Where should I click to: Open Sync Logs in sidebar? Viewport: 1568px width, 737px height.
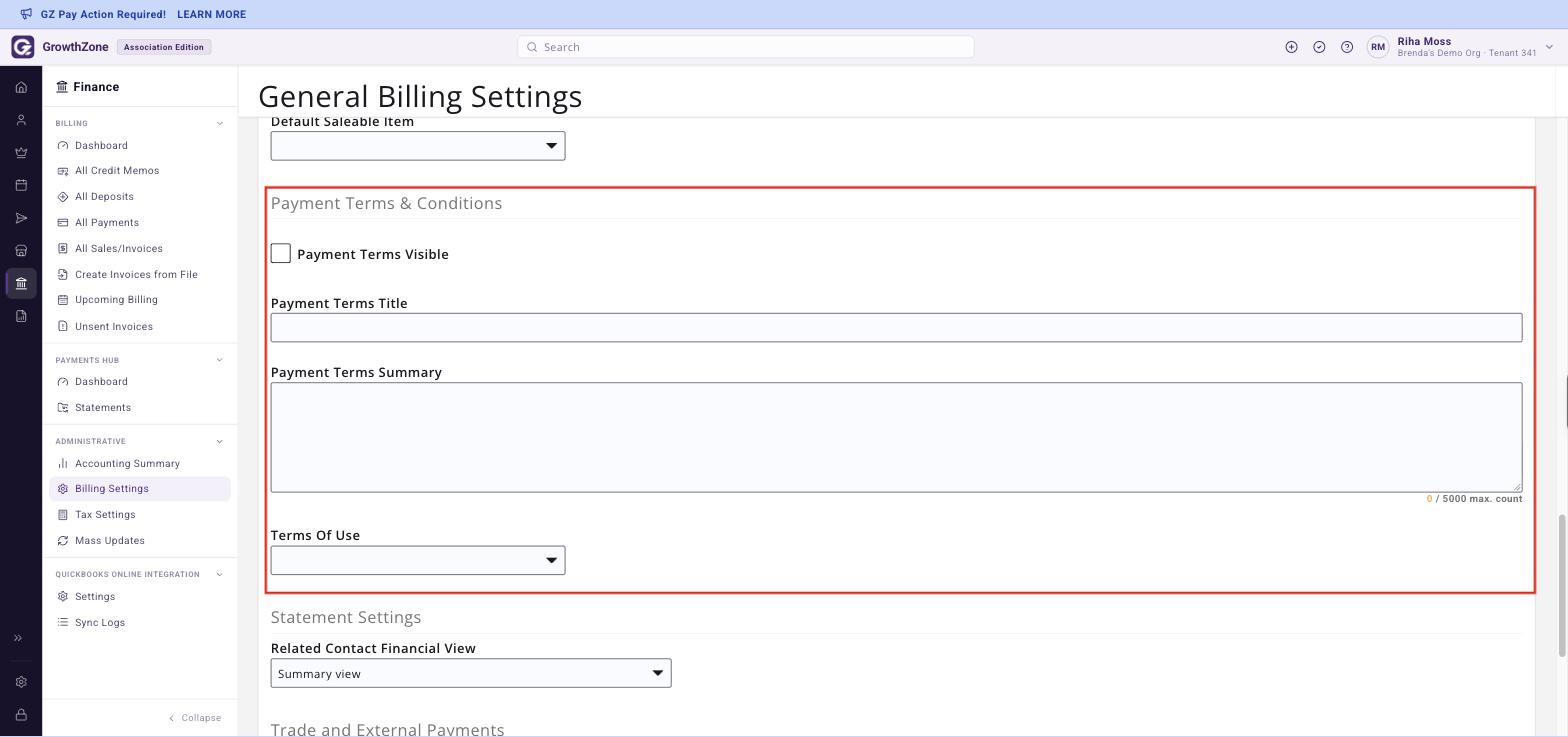click(100, 623)
